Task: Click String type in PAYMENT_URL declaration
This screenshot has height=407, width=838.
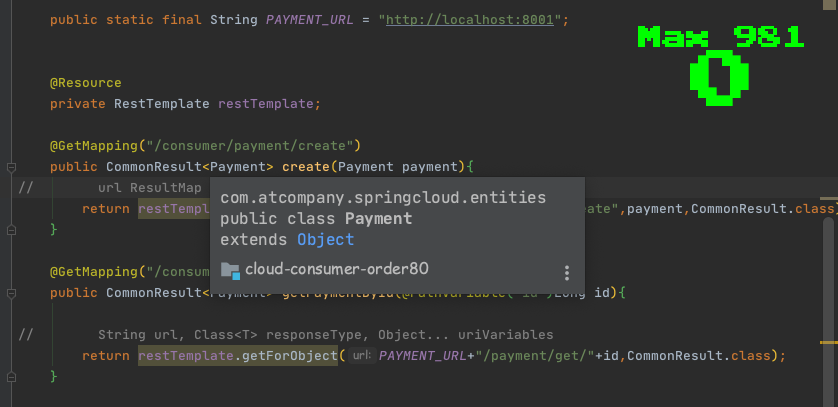Action: tap(234, 20)
